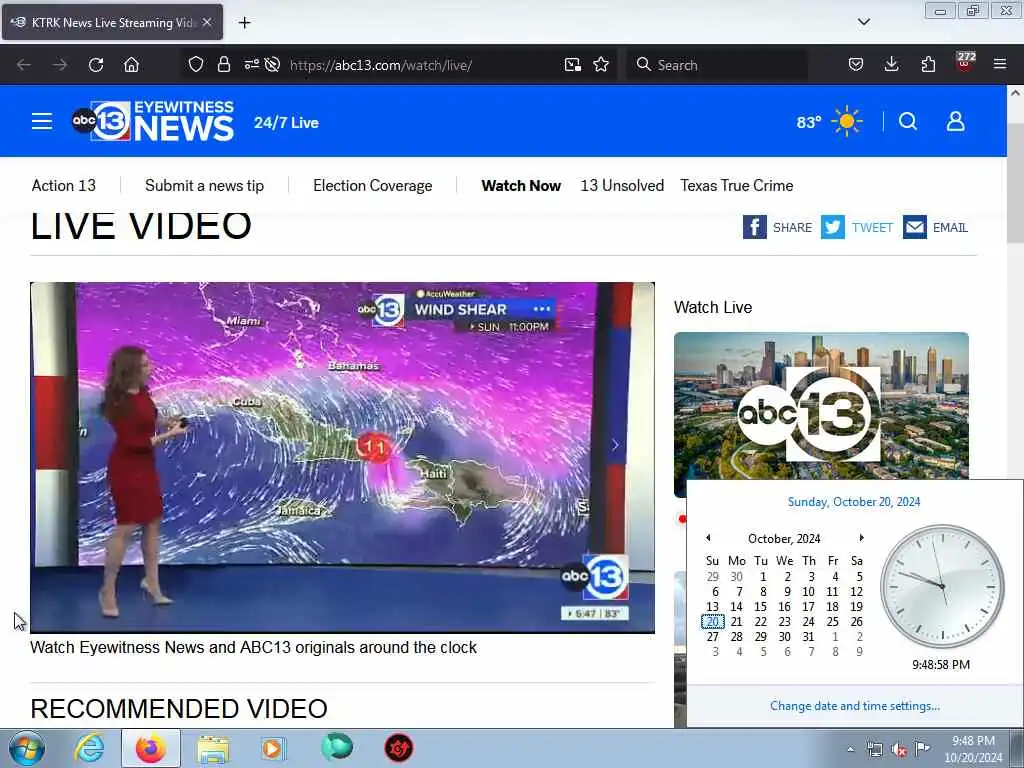Open the Windows Start menu
This screenshot has height=768, width=1024.
point(27,748)
